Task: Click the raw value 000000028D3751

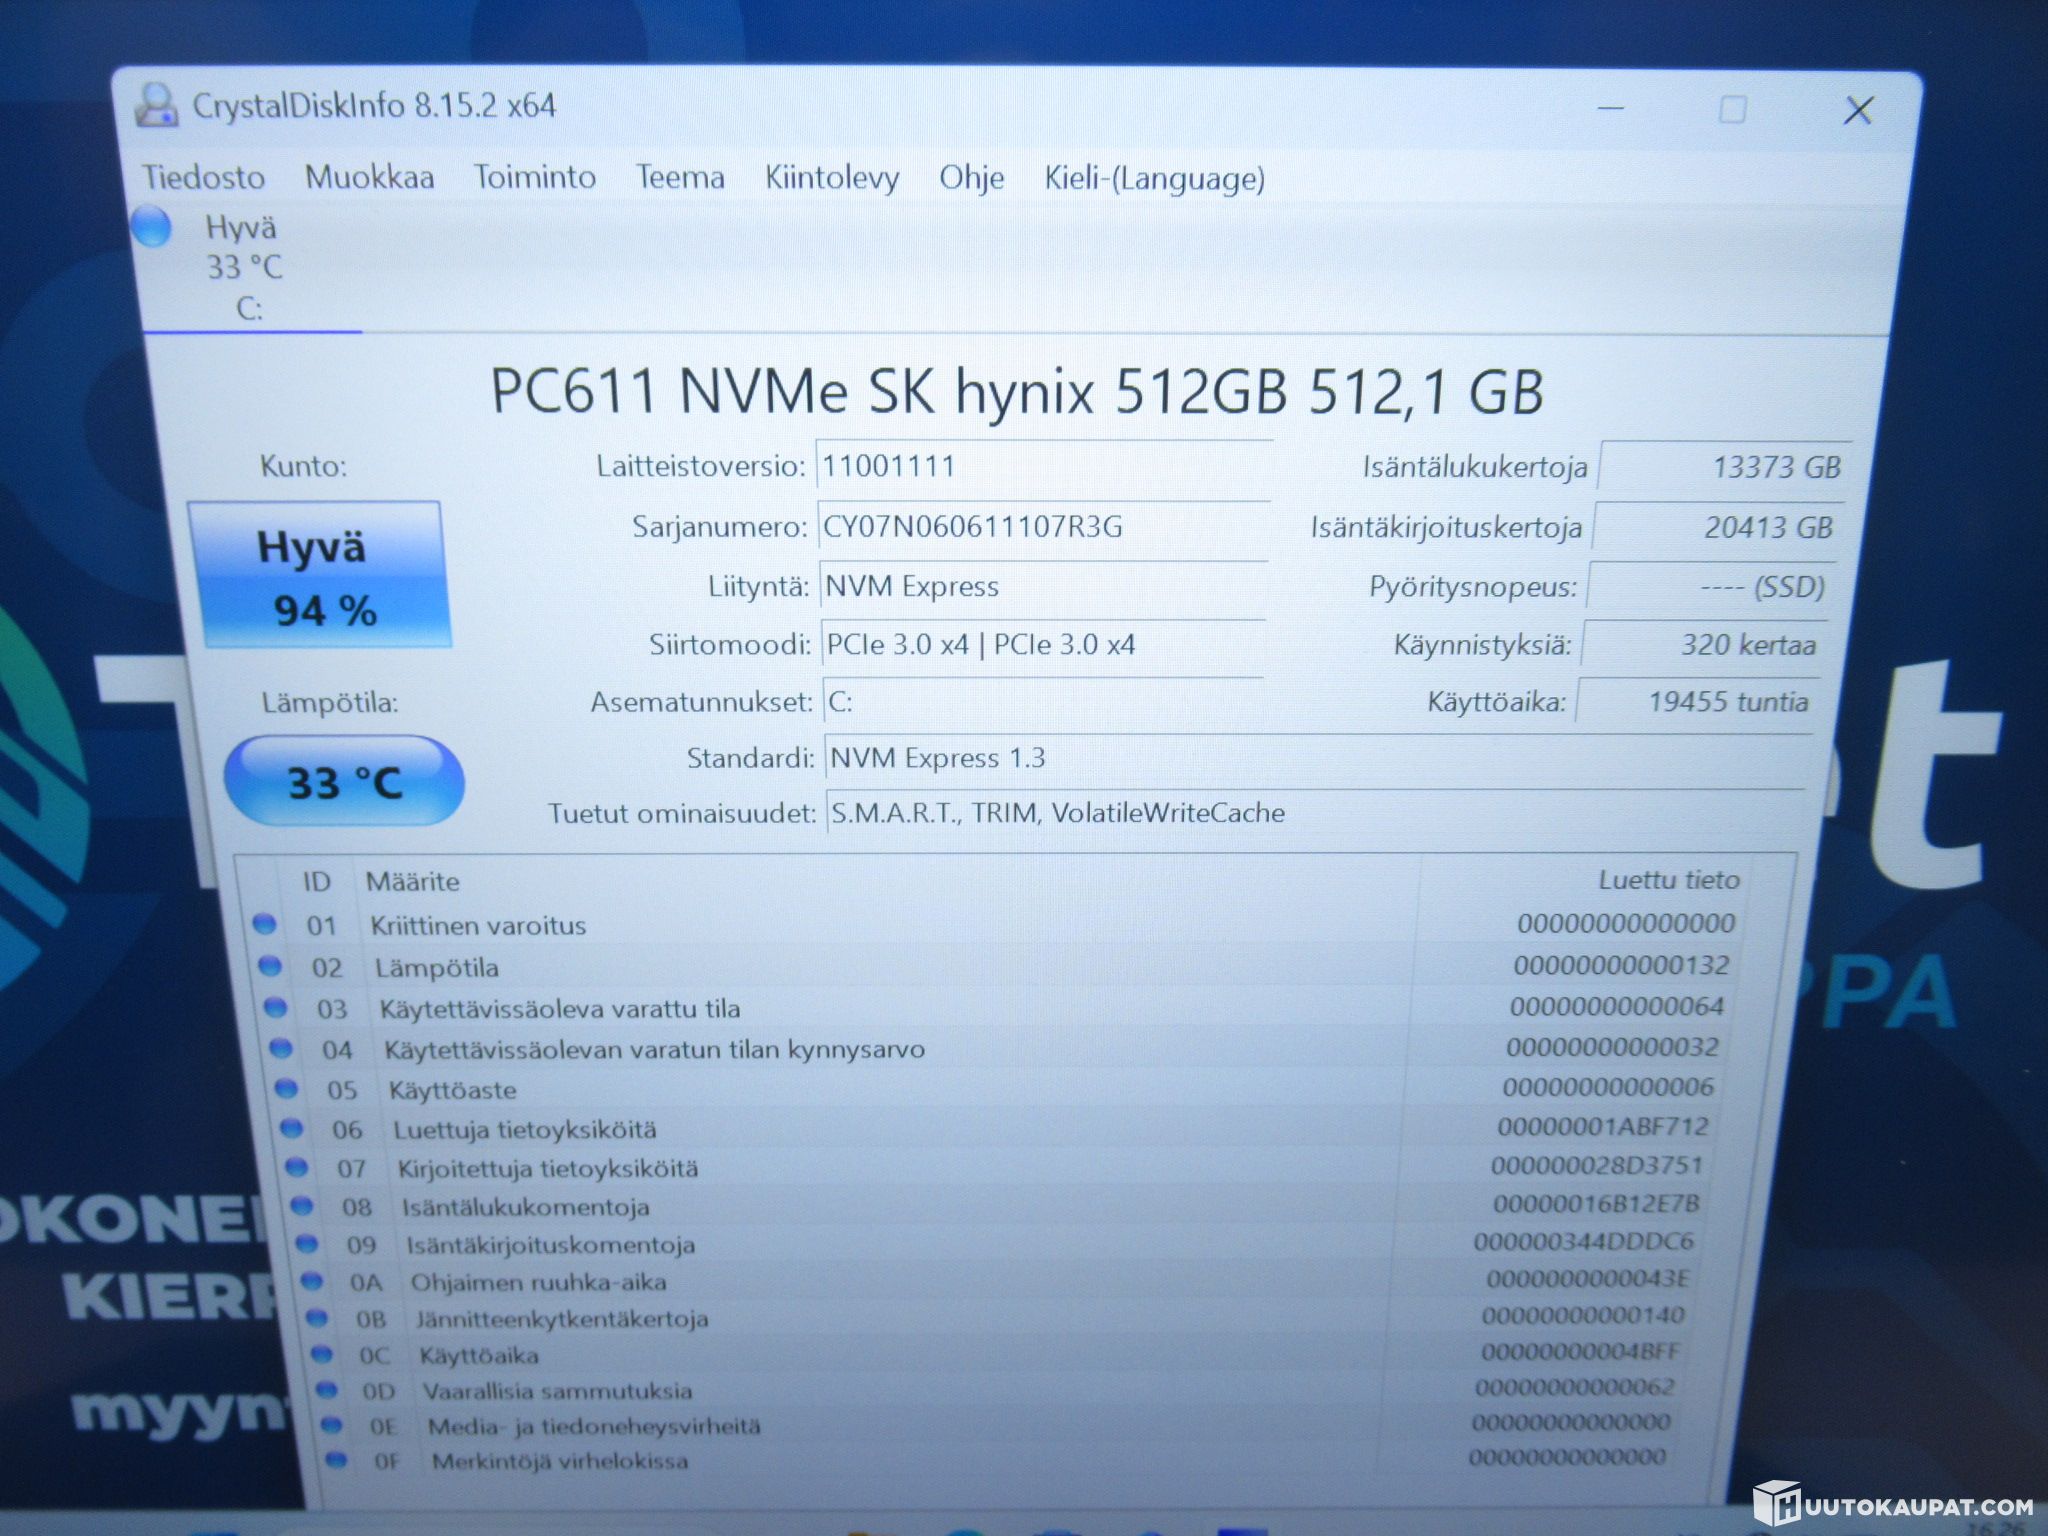Action: (1597, 1165)
